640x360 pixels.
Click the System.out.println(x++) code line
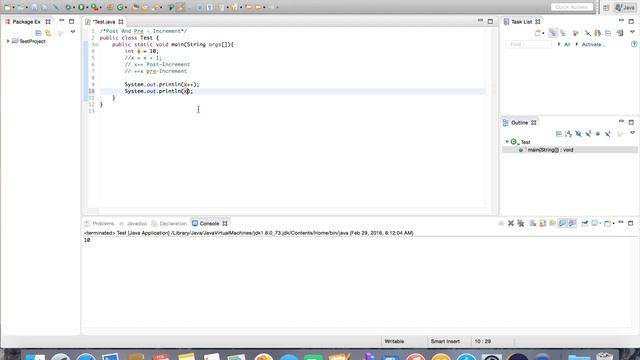(x=162, y=84)
